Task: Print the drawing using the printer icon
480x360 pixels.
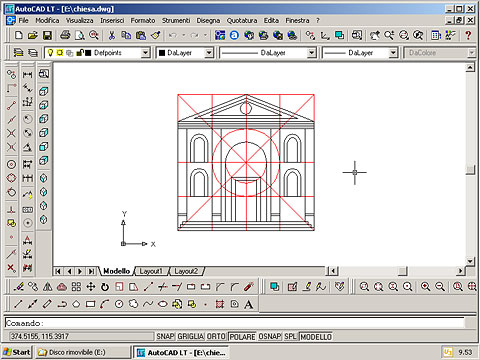Action: coord(65,35)
